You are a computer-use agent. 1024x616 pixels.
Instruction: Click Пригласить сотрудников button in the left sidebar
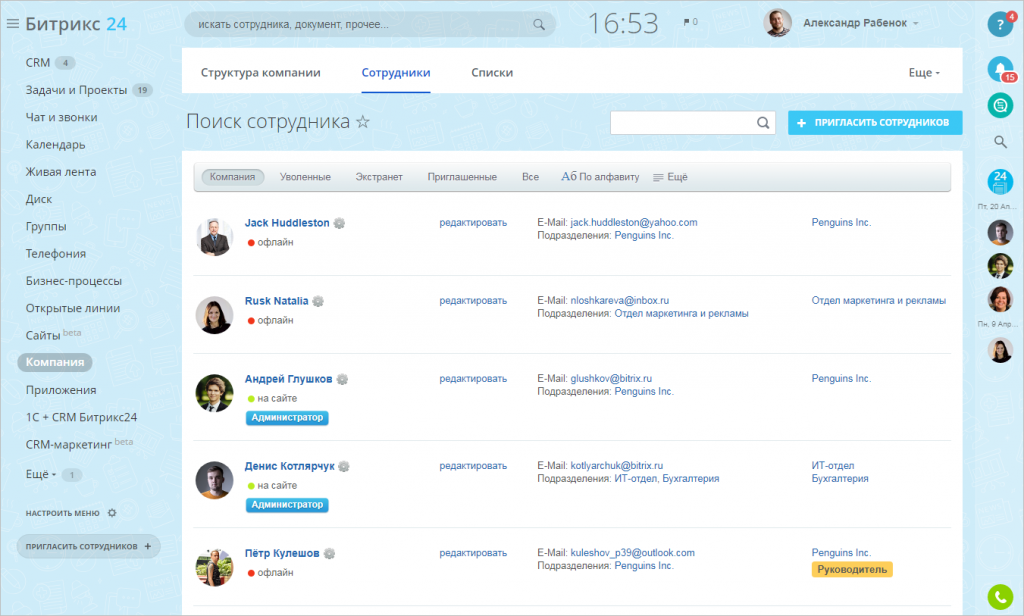(x=88, y=546)
